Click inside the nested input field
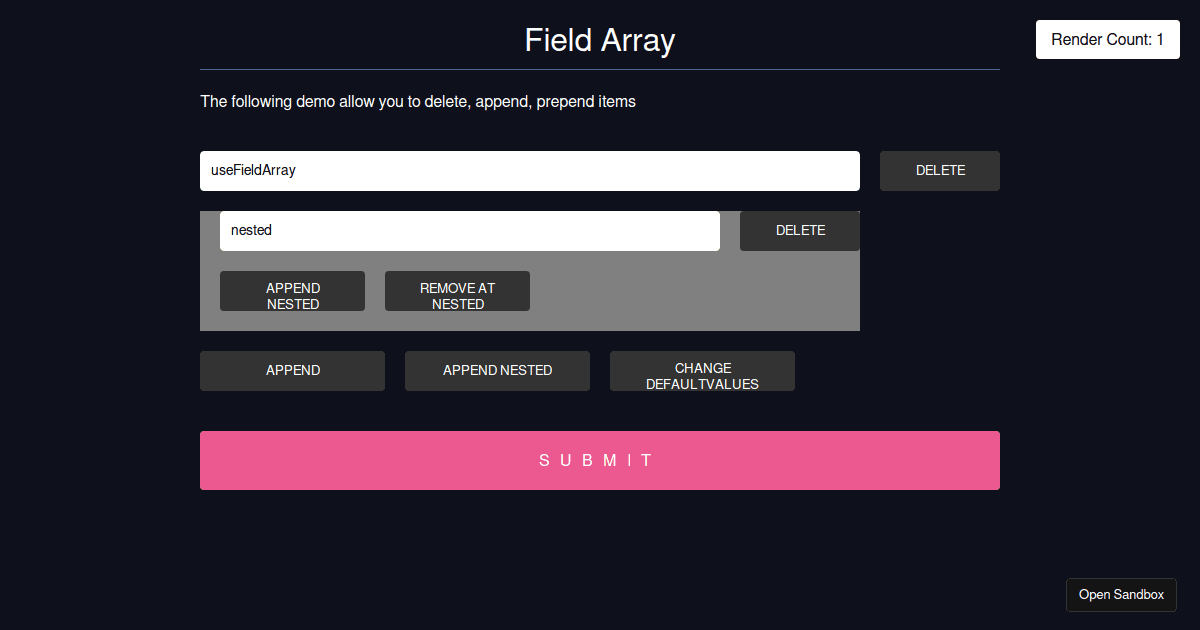Viewport: 1200px width, 630px height. (x=469, y=230)
